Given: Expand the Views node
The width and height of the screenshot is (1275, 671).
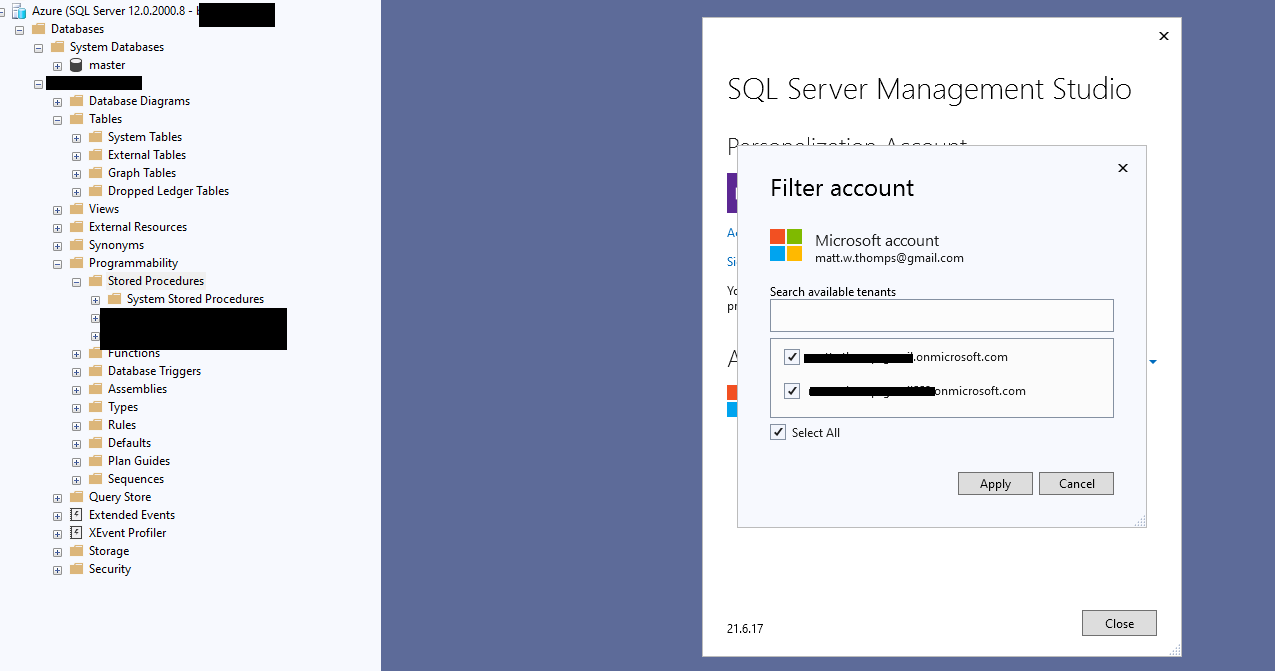Looking at the screenshot, I should click(x=57, y=210).
